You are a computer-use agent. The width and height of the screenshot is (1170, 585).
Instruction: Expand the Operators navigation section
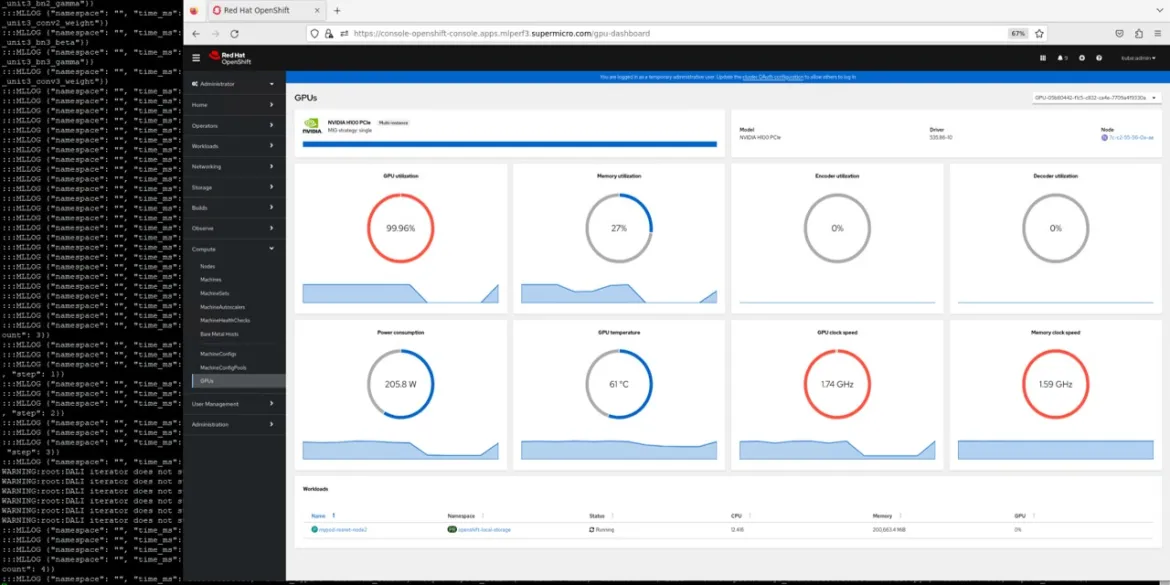(x=234, y=126)
